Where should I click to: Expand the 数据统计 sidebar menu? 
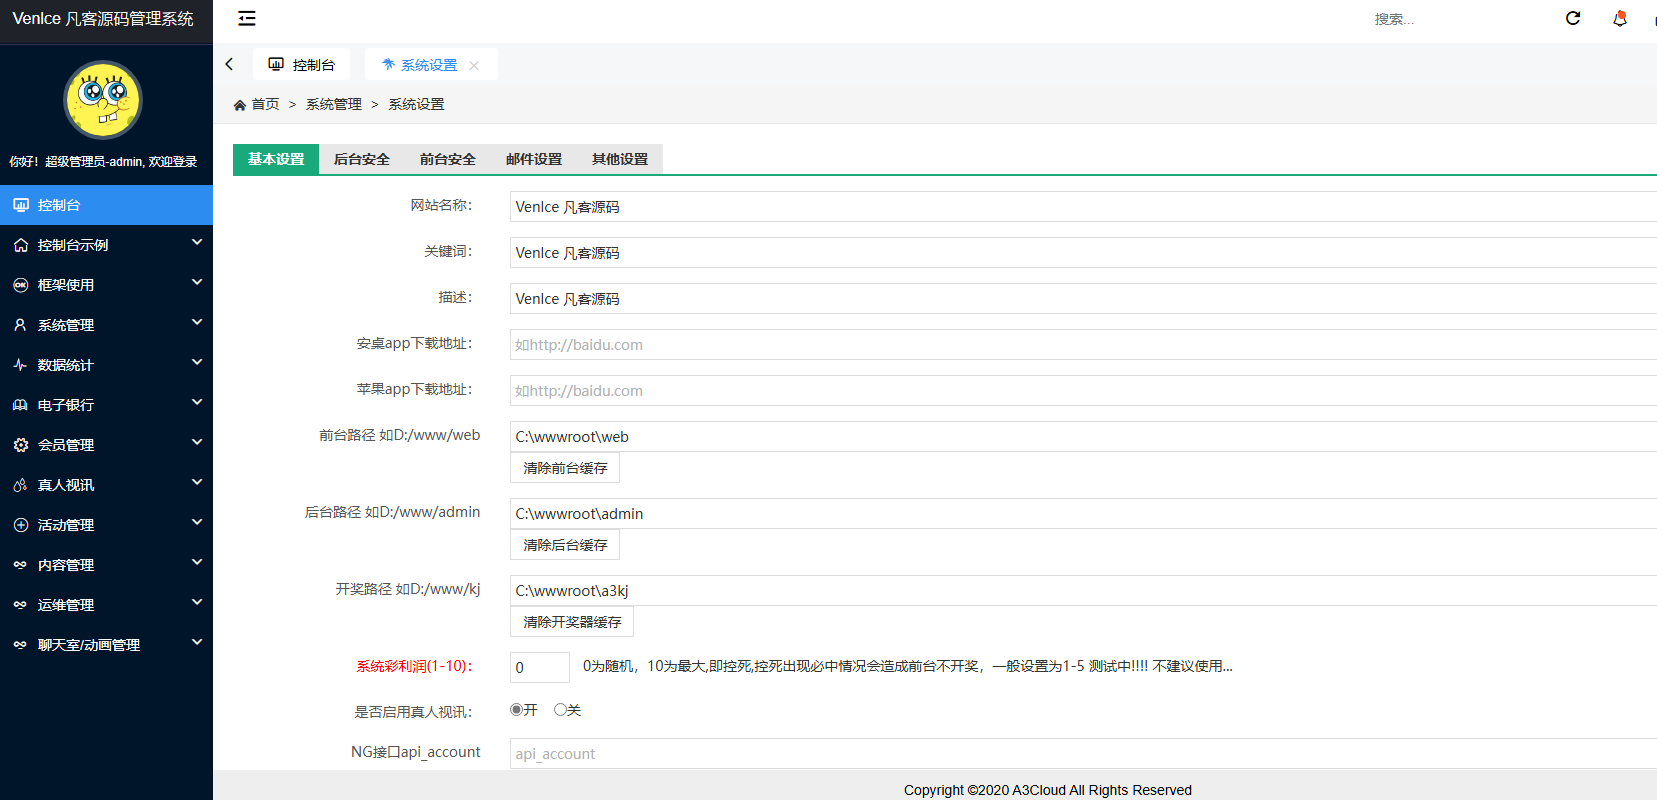106,365
